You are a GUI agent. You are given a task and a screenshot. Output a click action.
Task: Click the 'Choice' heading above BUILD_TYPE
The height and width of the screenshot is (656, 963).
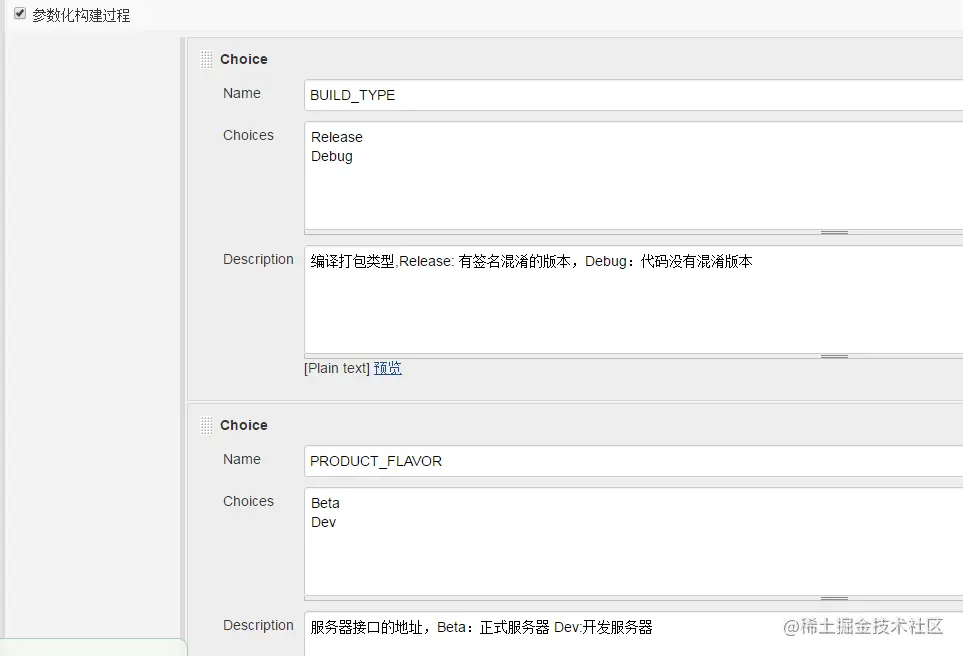[x=244, y=59]
